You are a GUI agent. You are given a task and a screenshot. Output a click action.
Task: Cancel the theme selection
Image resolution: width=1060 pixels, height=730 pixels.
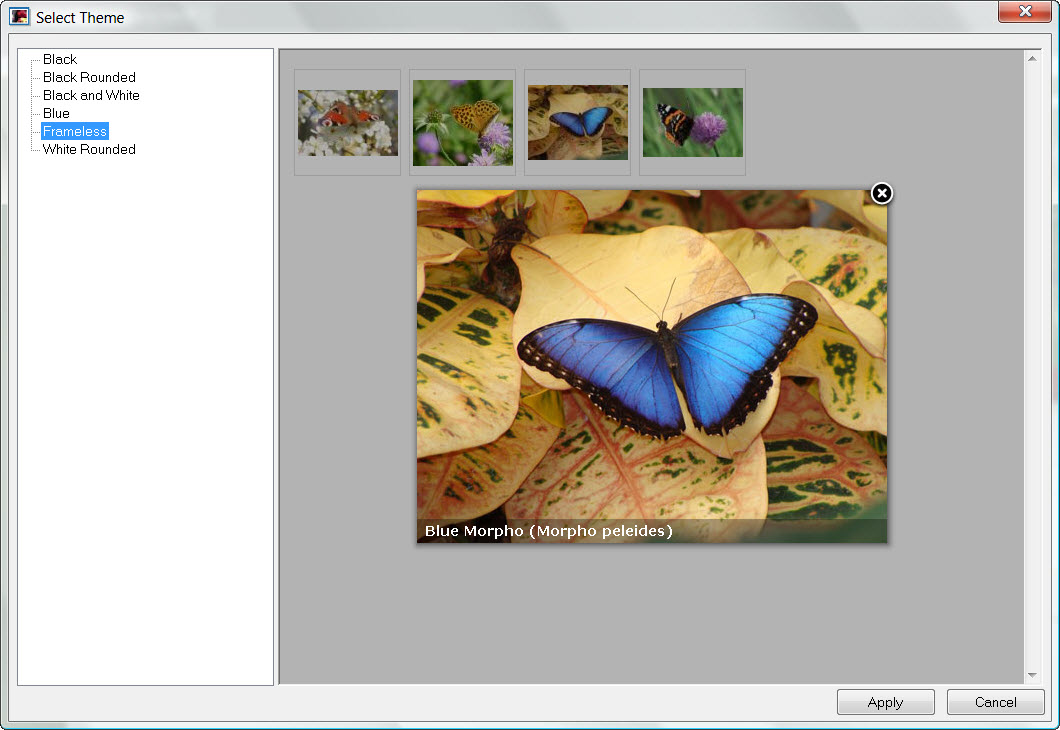click(995, 702)
